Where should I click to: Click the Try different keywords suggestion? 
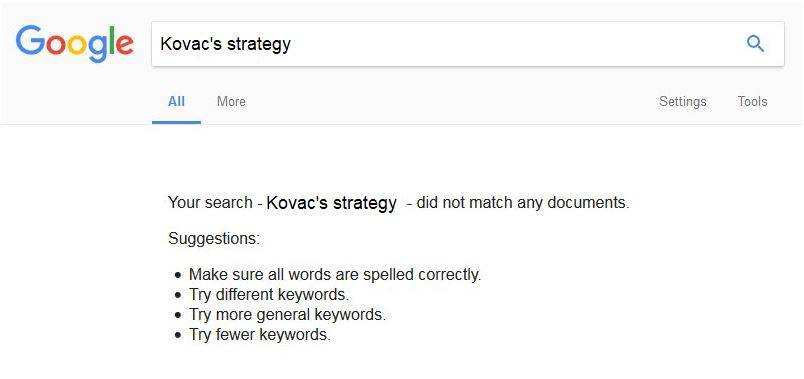(x=269, y=295)
